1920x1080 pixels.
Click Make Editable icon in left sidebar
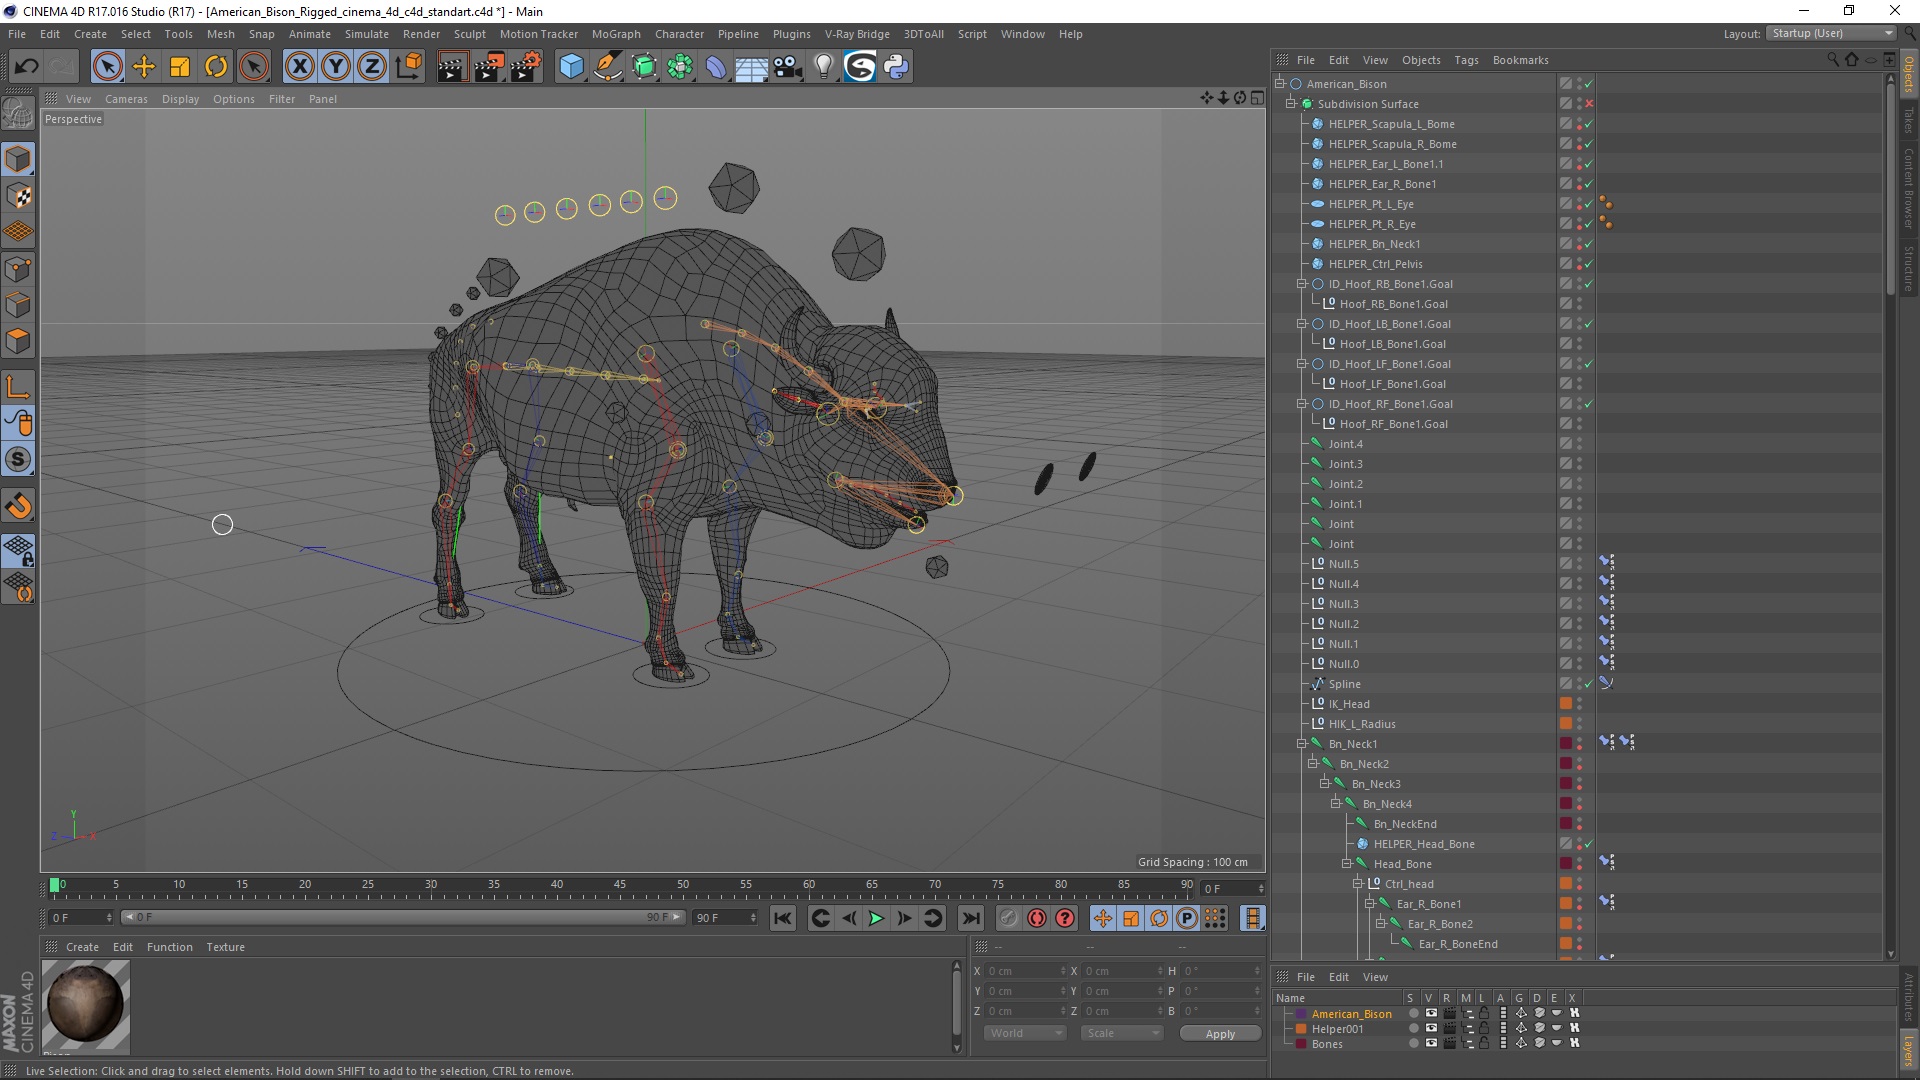18,114
